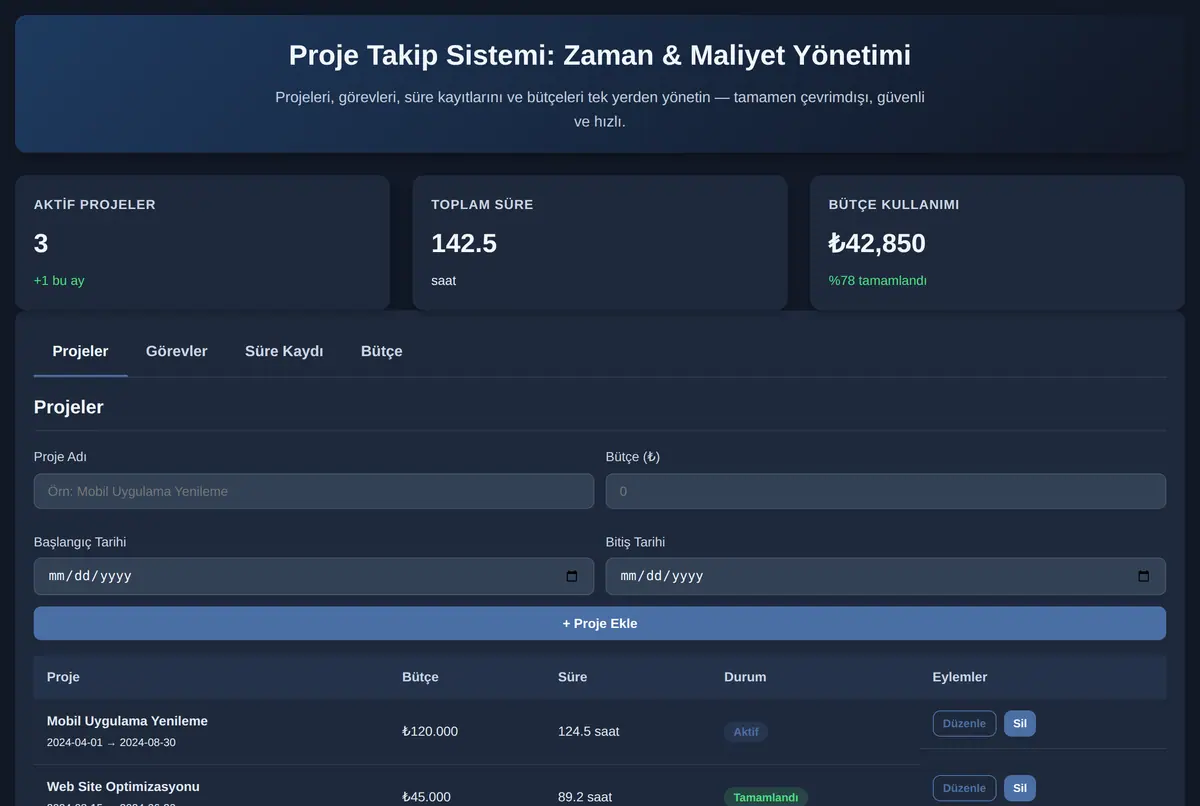Click the 2024-04-01 → 2024-08-30 date range
1200x806 pixels.
coord(111,743)
